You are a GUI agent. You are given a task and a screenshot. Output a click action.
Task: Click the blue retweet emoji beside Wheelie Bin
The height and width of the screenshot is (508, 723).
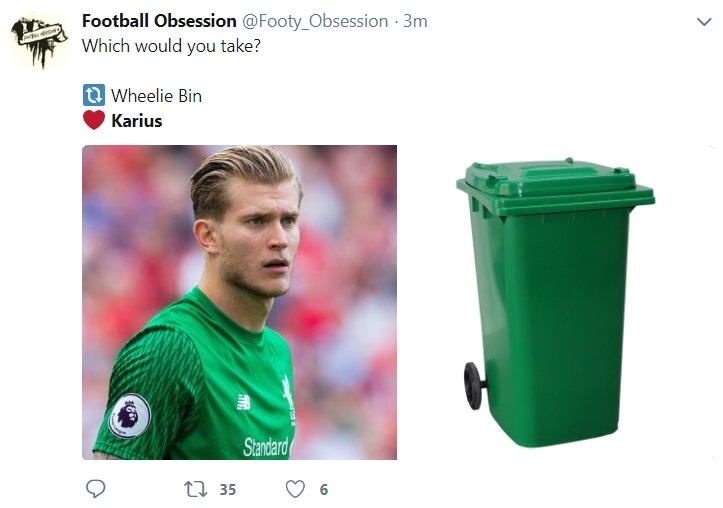(x=93, y=96)
